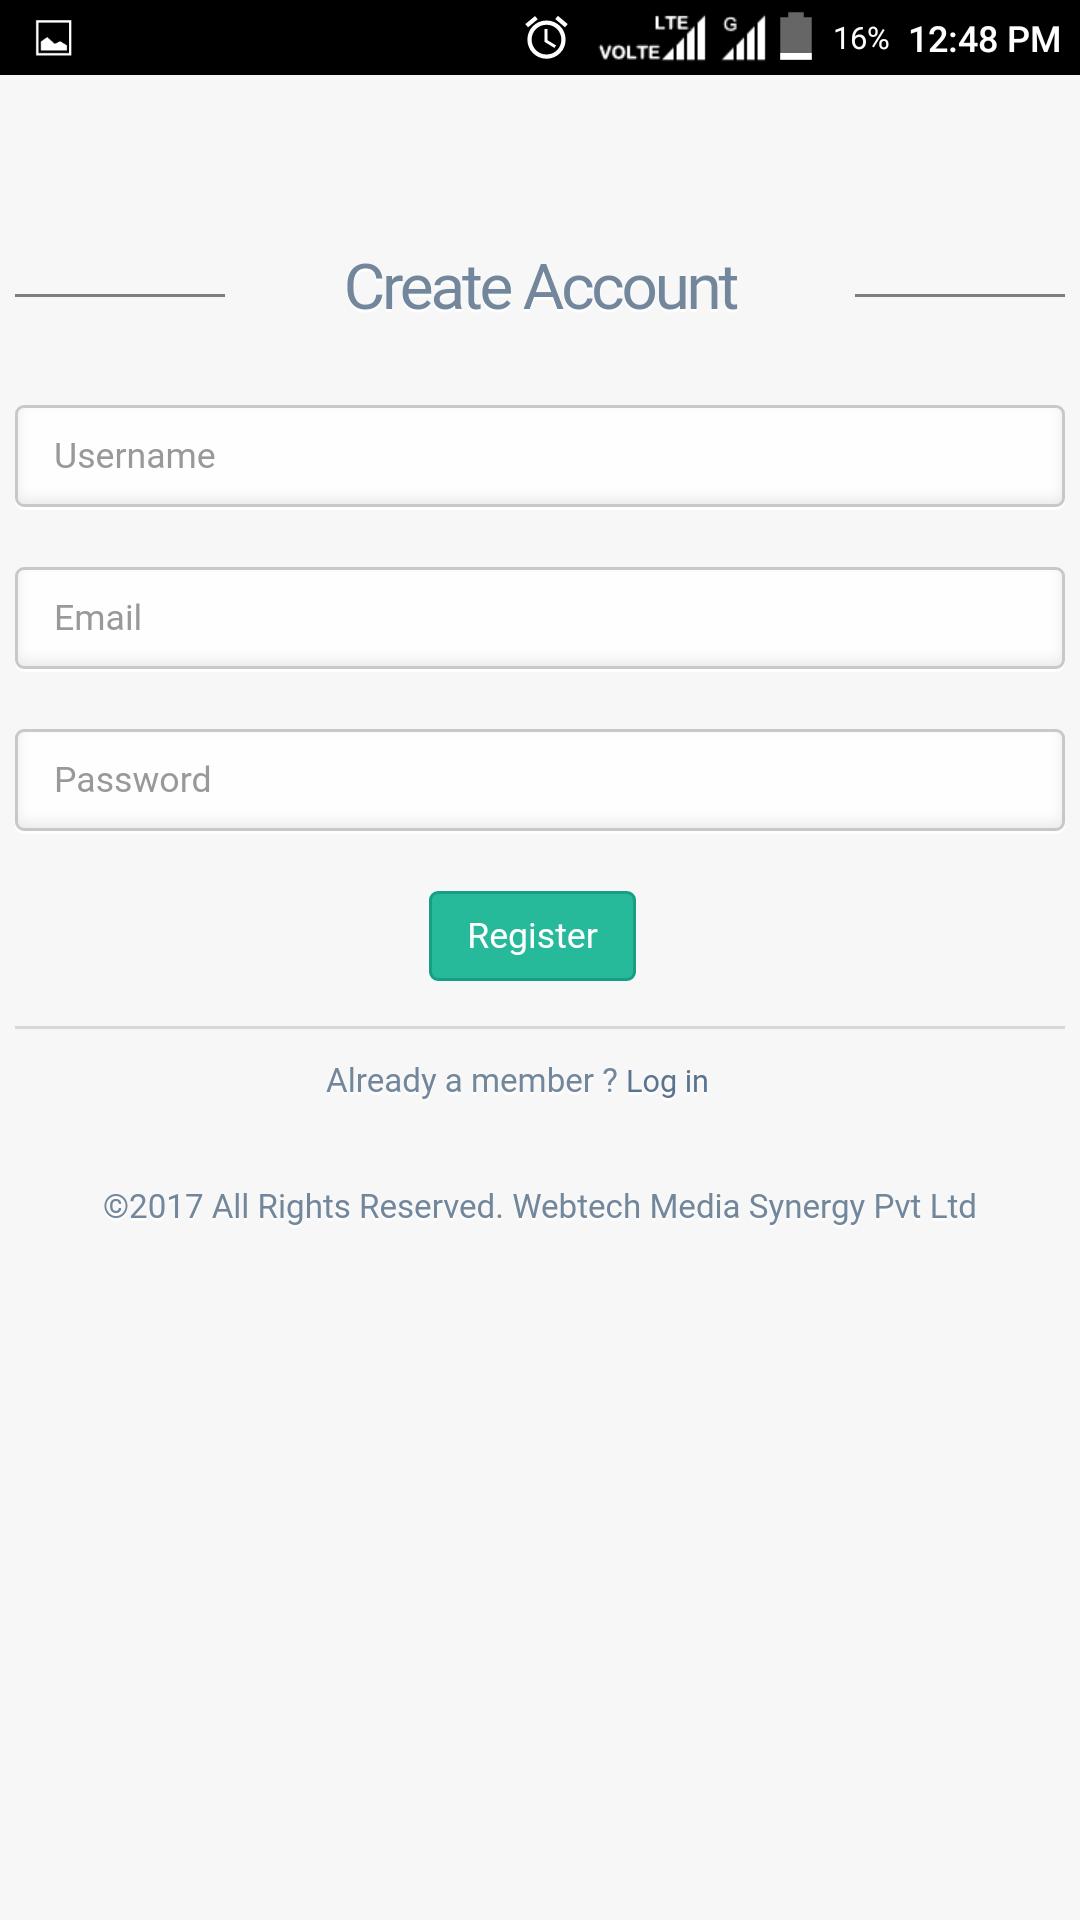Click the line left of Create Account
The height and width of the screenshot is (1920, 1080).
(120, 295)
